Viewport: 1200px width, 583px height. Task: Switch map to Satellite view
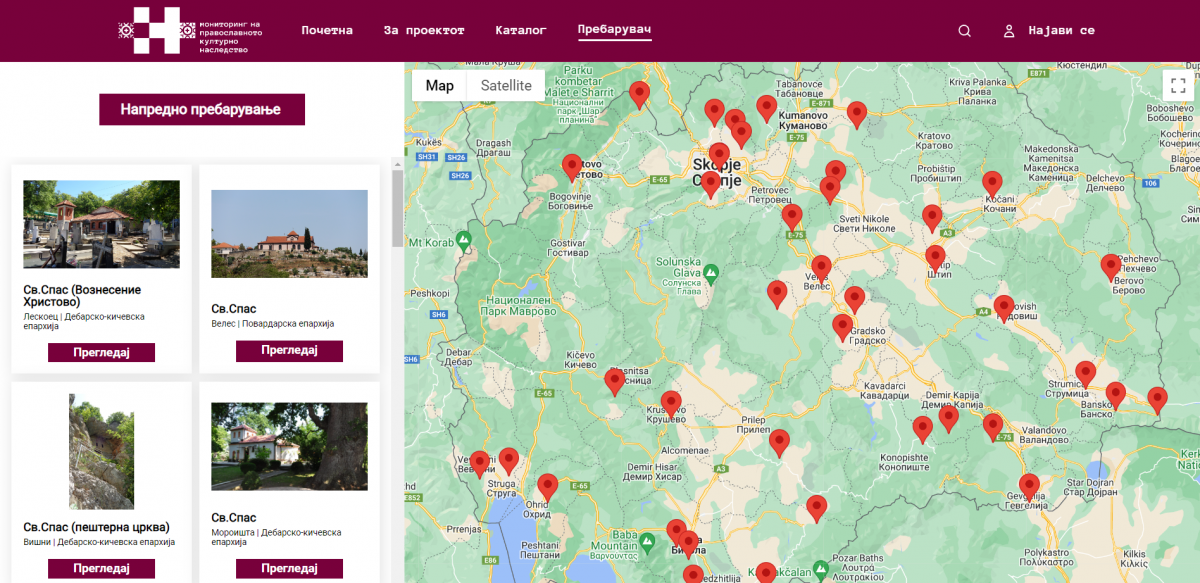pos(506,86)
